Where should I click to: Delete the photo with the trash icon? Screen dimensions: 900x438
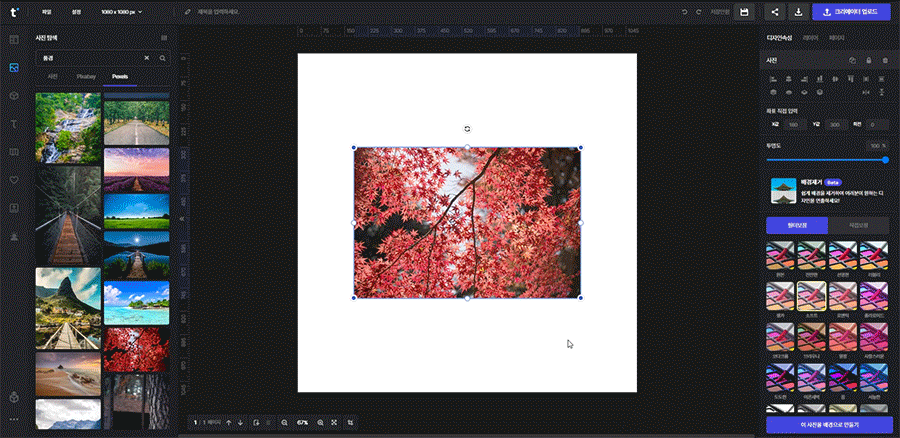[x=884, y=60]
